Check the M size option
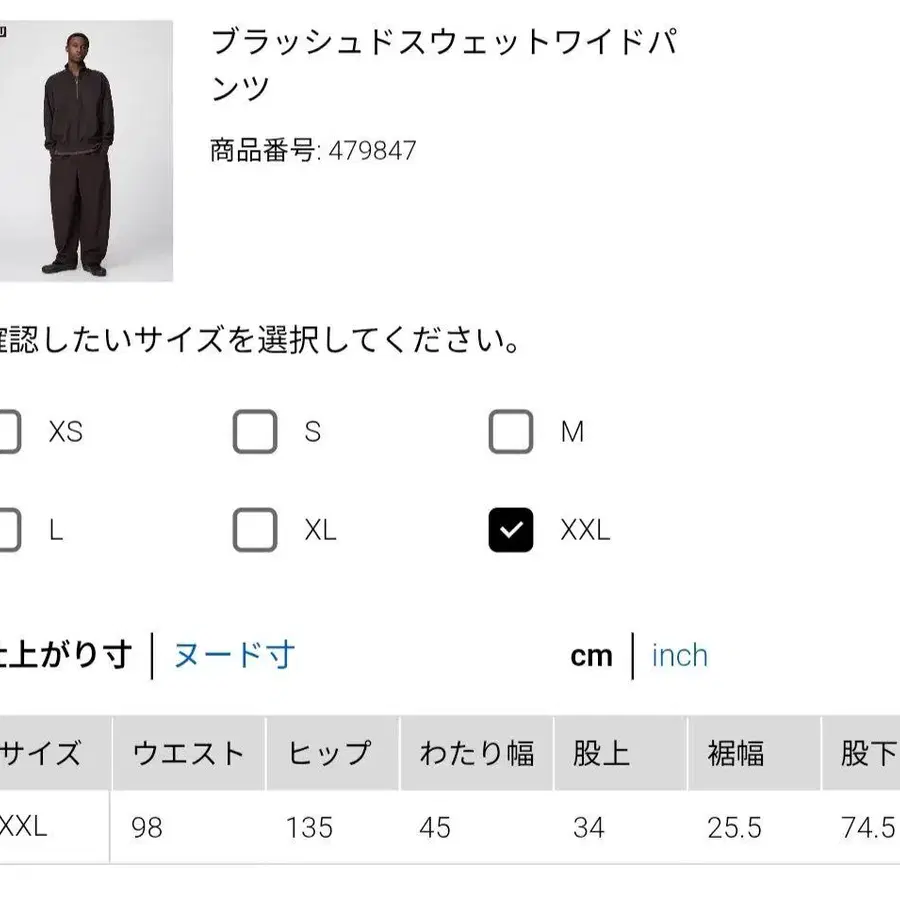900x900 pixels. click(x=511, y=432)
